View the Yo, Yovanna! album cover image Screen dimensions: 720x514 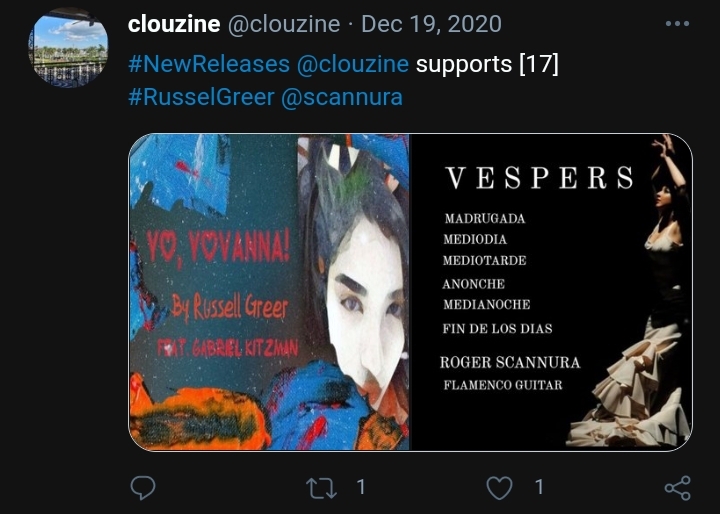[269, 292]
